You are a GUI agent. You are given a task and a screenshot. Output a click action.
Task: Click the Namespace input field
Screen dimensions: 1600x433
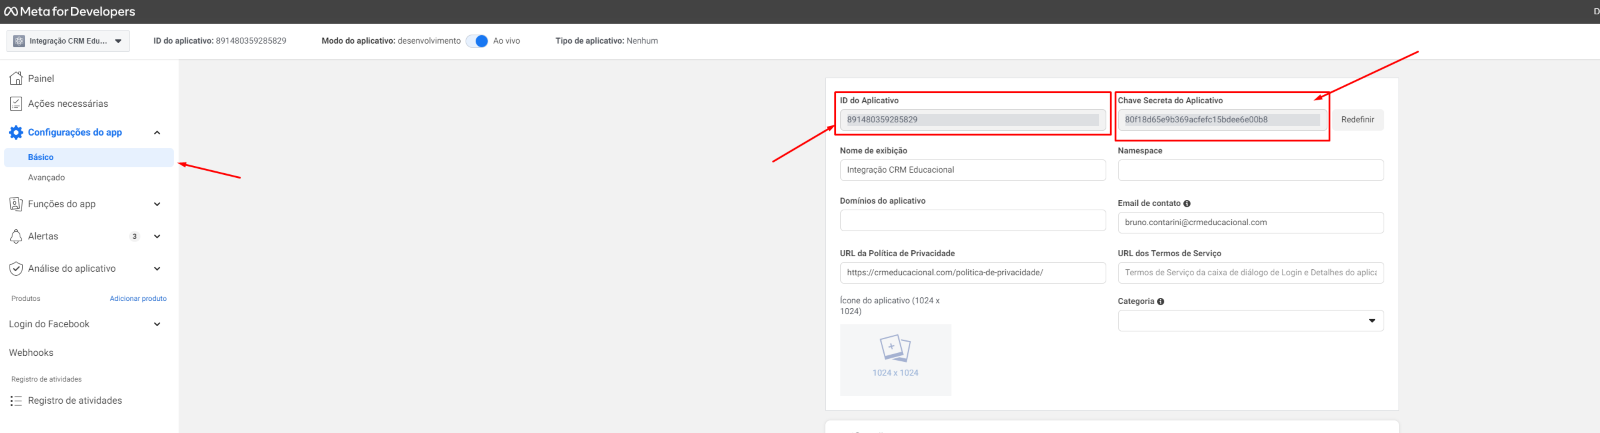pos(1250,170)
